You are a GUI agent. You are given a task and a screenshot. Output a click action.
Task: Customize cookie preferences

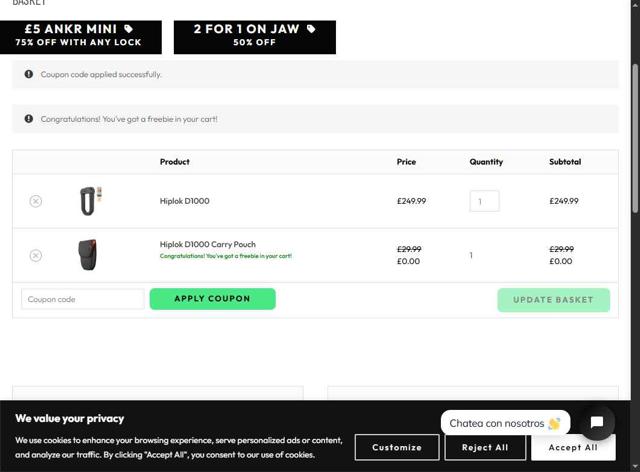point(397,448)
